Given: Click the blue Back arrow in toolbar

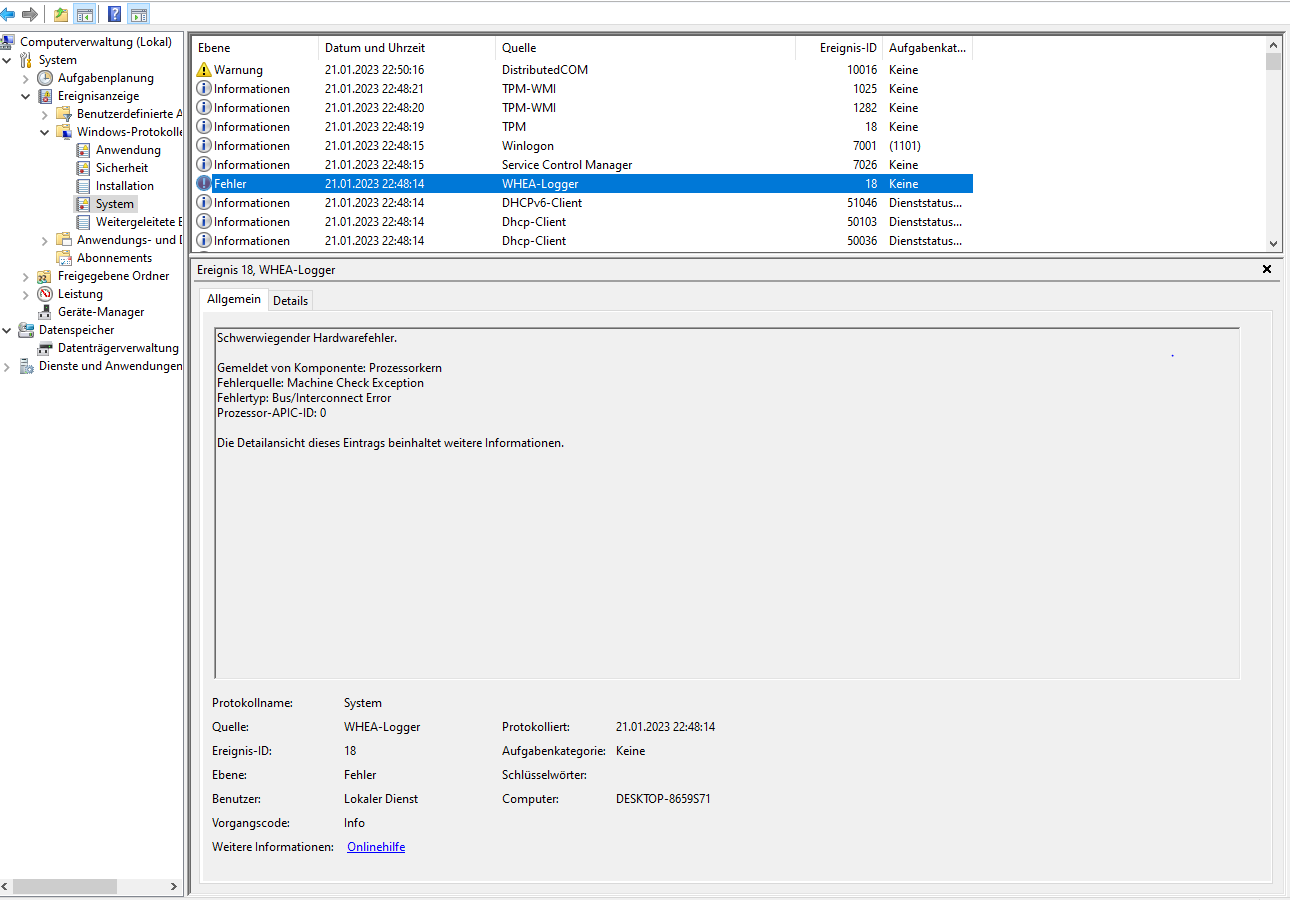Looking at the screenshot, I should tap(8, 14).
